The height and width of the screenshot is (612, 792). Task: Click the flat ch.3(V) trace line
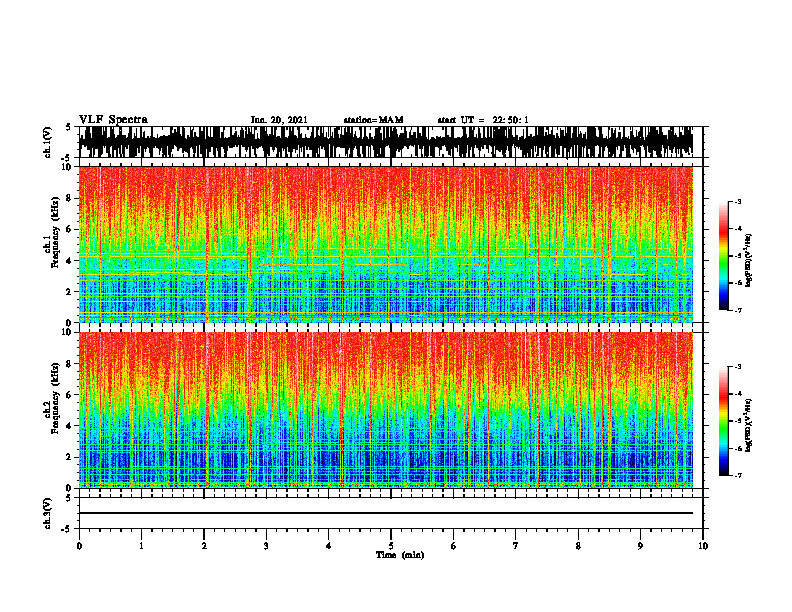[386, 513]
